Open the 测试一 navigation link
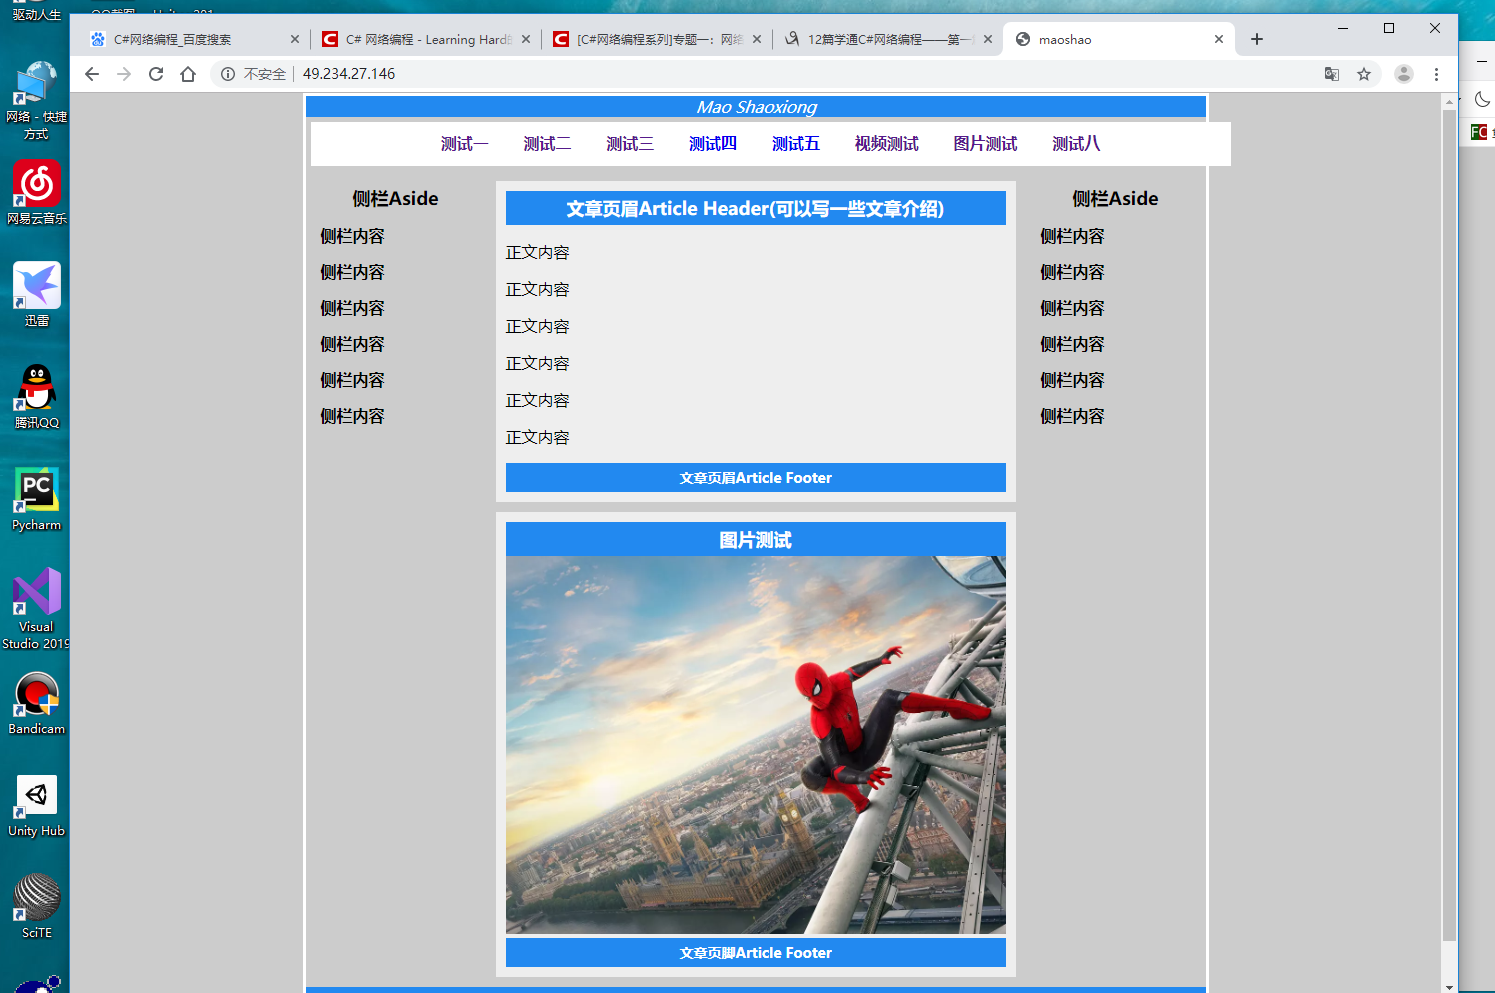 [465, 144]
